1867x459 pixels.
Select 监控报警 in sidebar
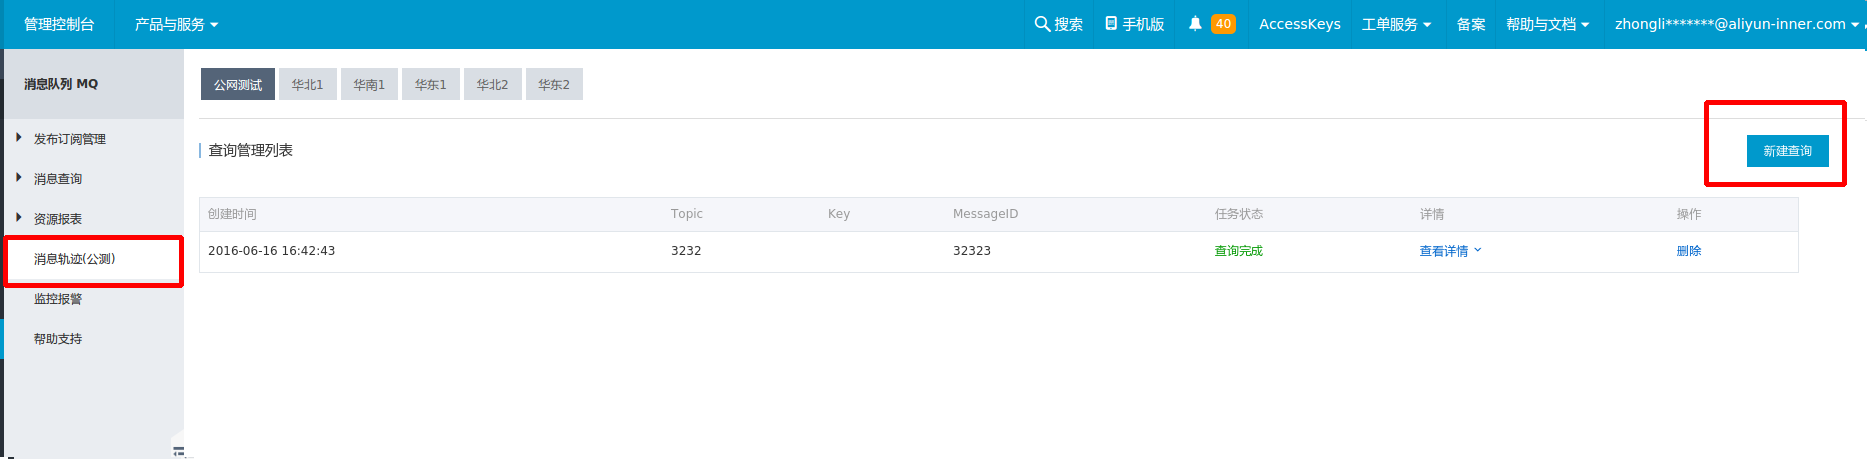(58, 299)
